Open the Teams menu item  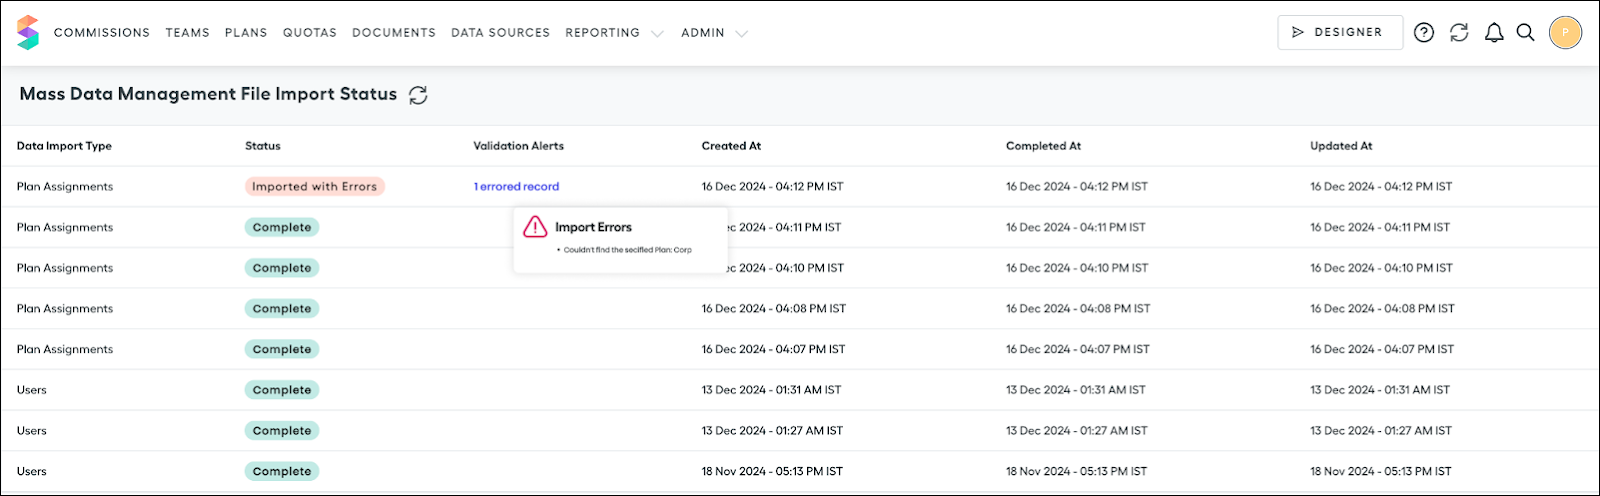[x=187, y=33]
